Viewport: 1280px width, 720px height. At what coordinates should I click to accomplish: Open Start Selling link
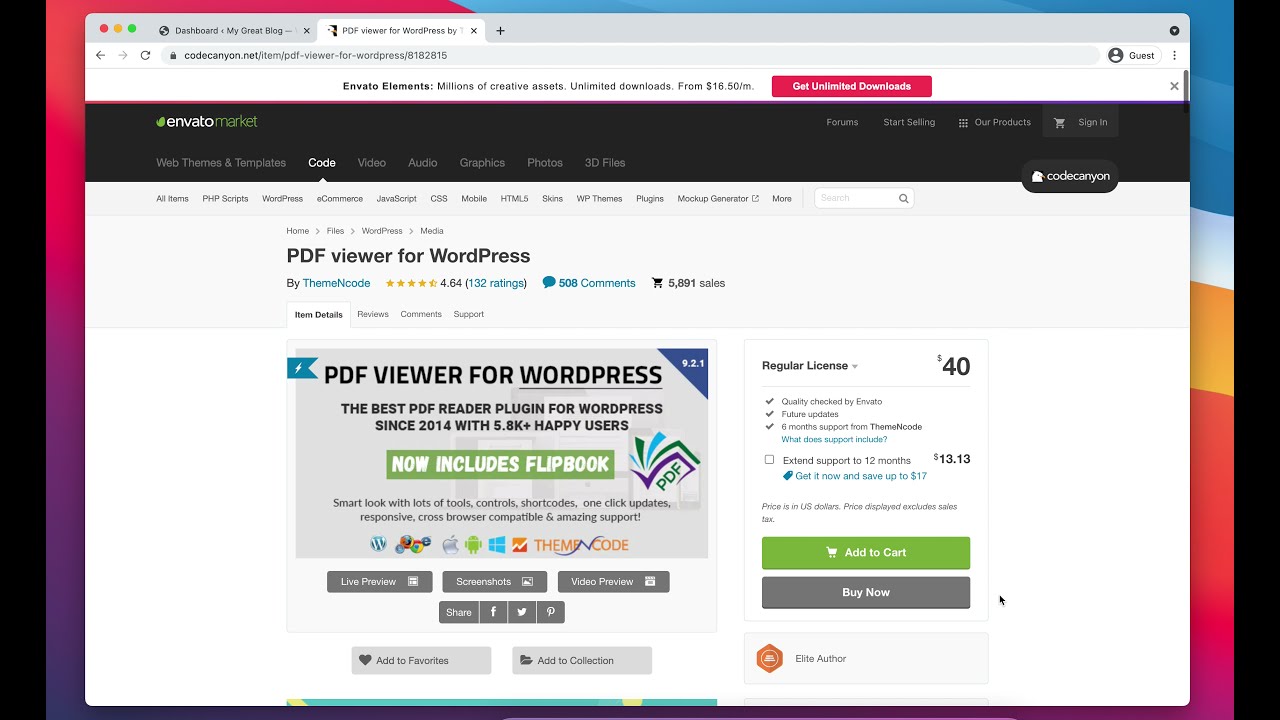[909, 122]
